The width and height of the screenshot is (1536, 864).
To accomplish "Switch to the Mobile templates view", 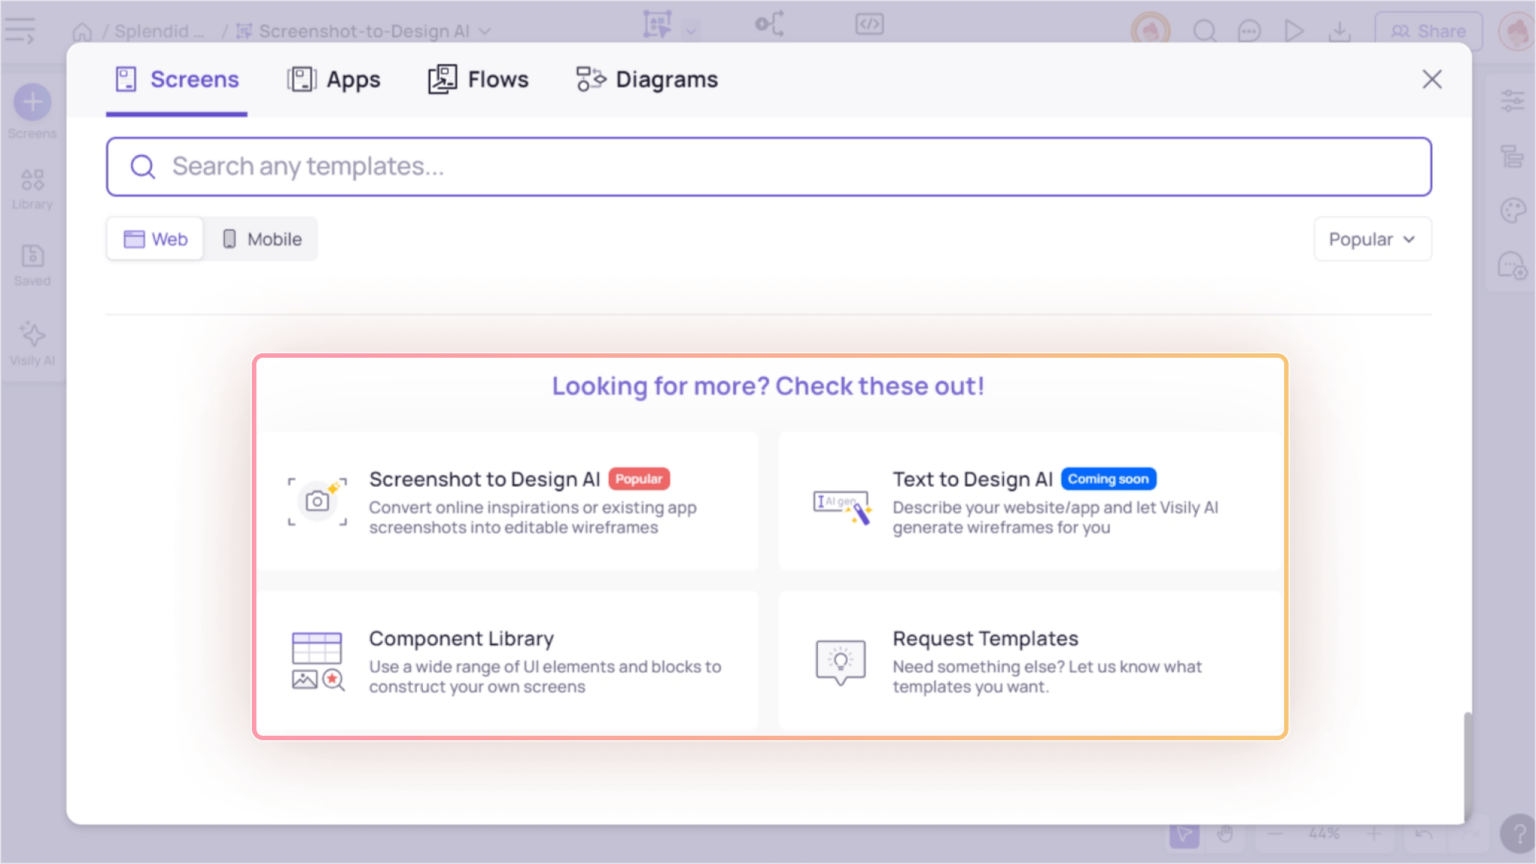I will coord(261,239).
